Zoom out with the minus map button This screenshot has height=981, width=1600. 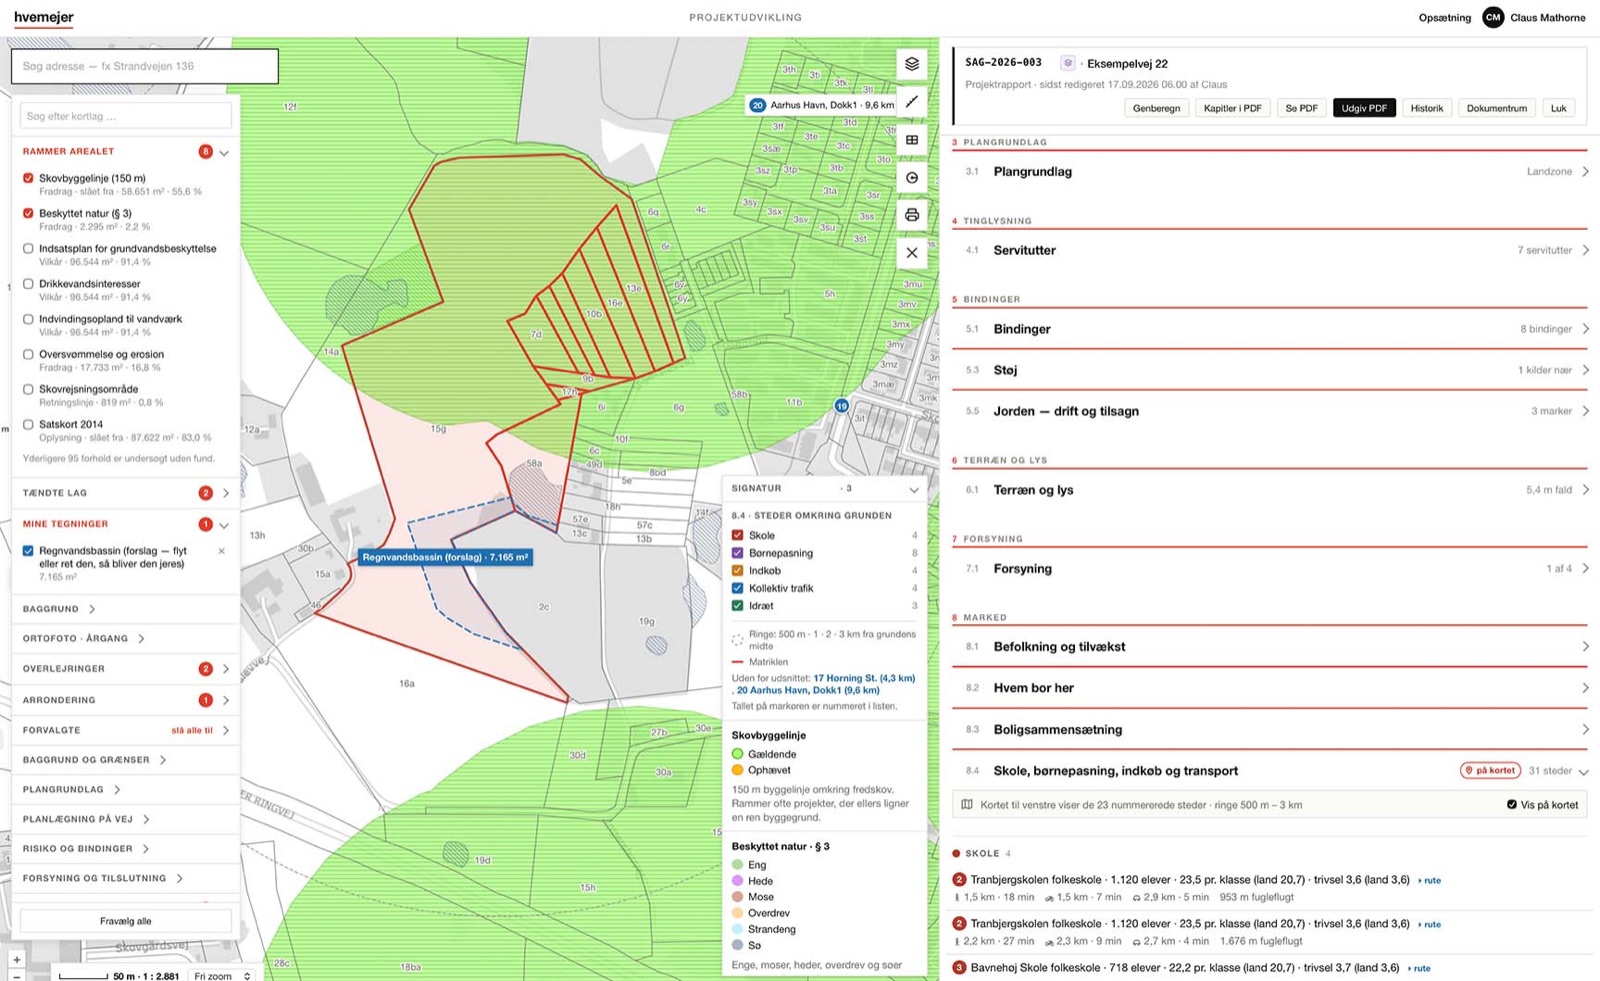[x=17, y=975]
